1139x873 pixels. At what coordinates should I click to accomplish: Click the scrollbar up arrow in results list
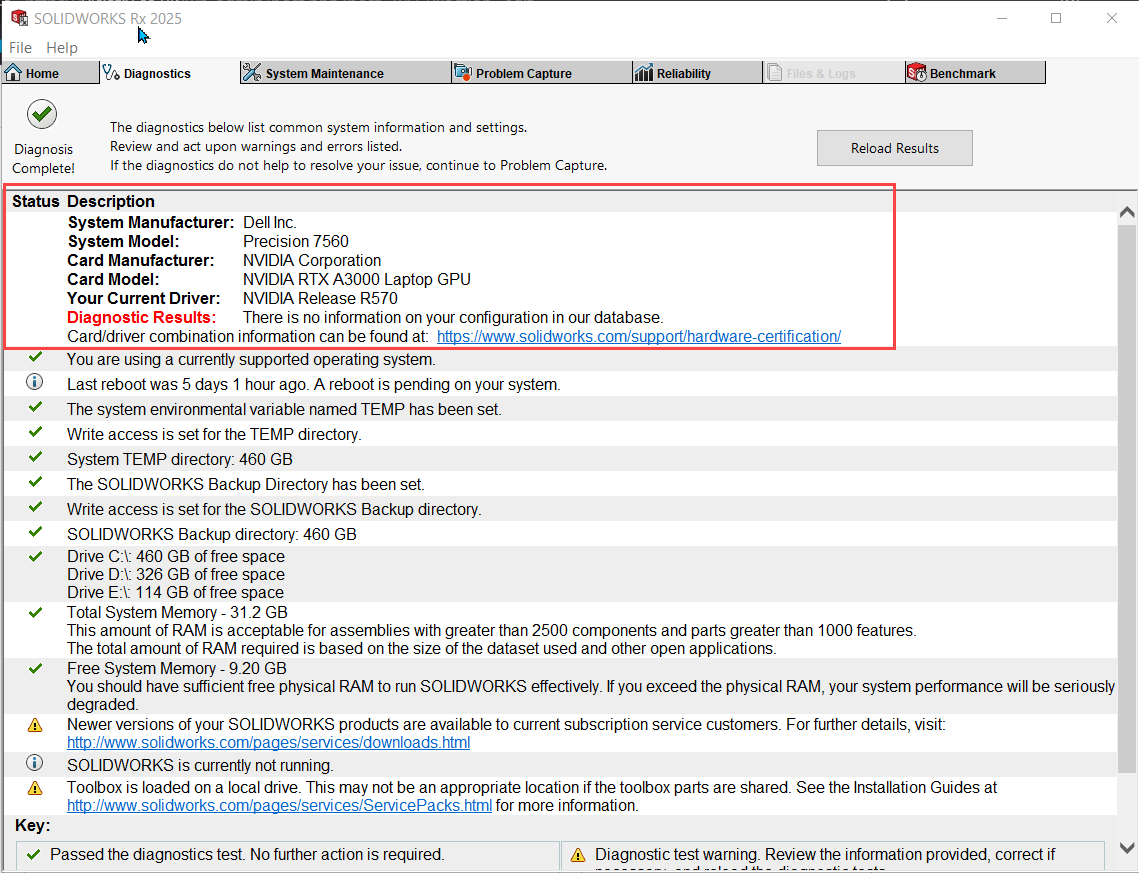pos(1127,213)
